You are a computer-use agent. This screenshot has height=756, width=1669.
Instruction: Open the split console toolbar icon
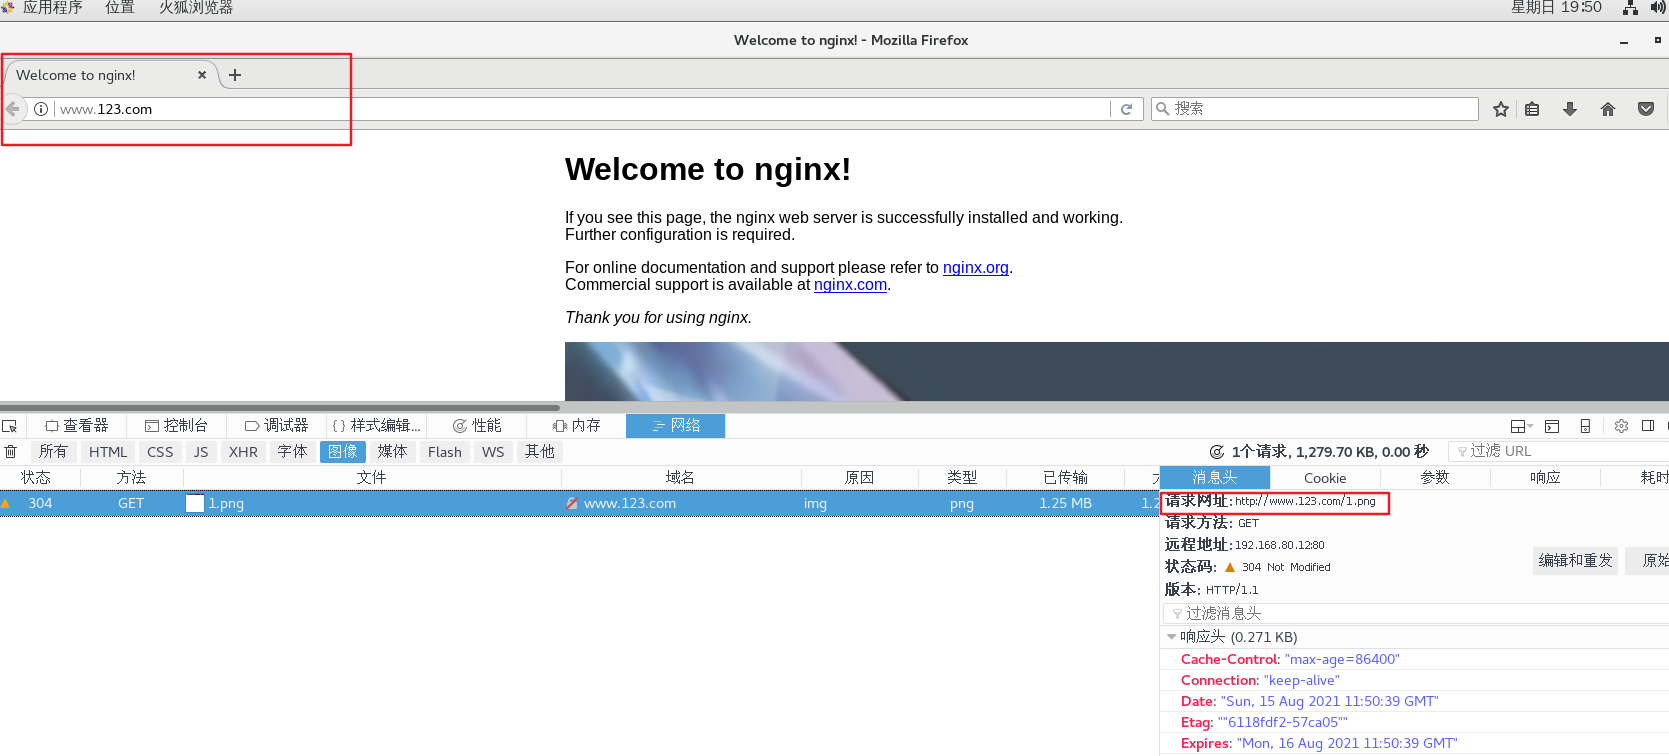1552,426
